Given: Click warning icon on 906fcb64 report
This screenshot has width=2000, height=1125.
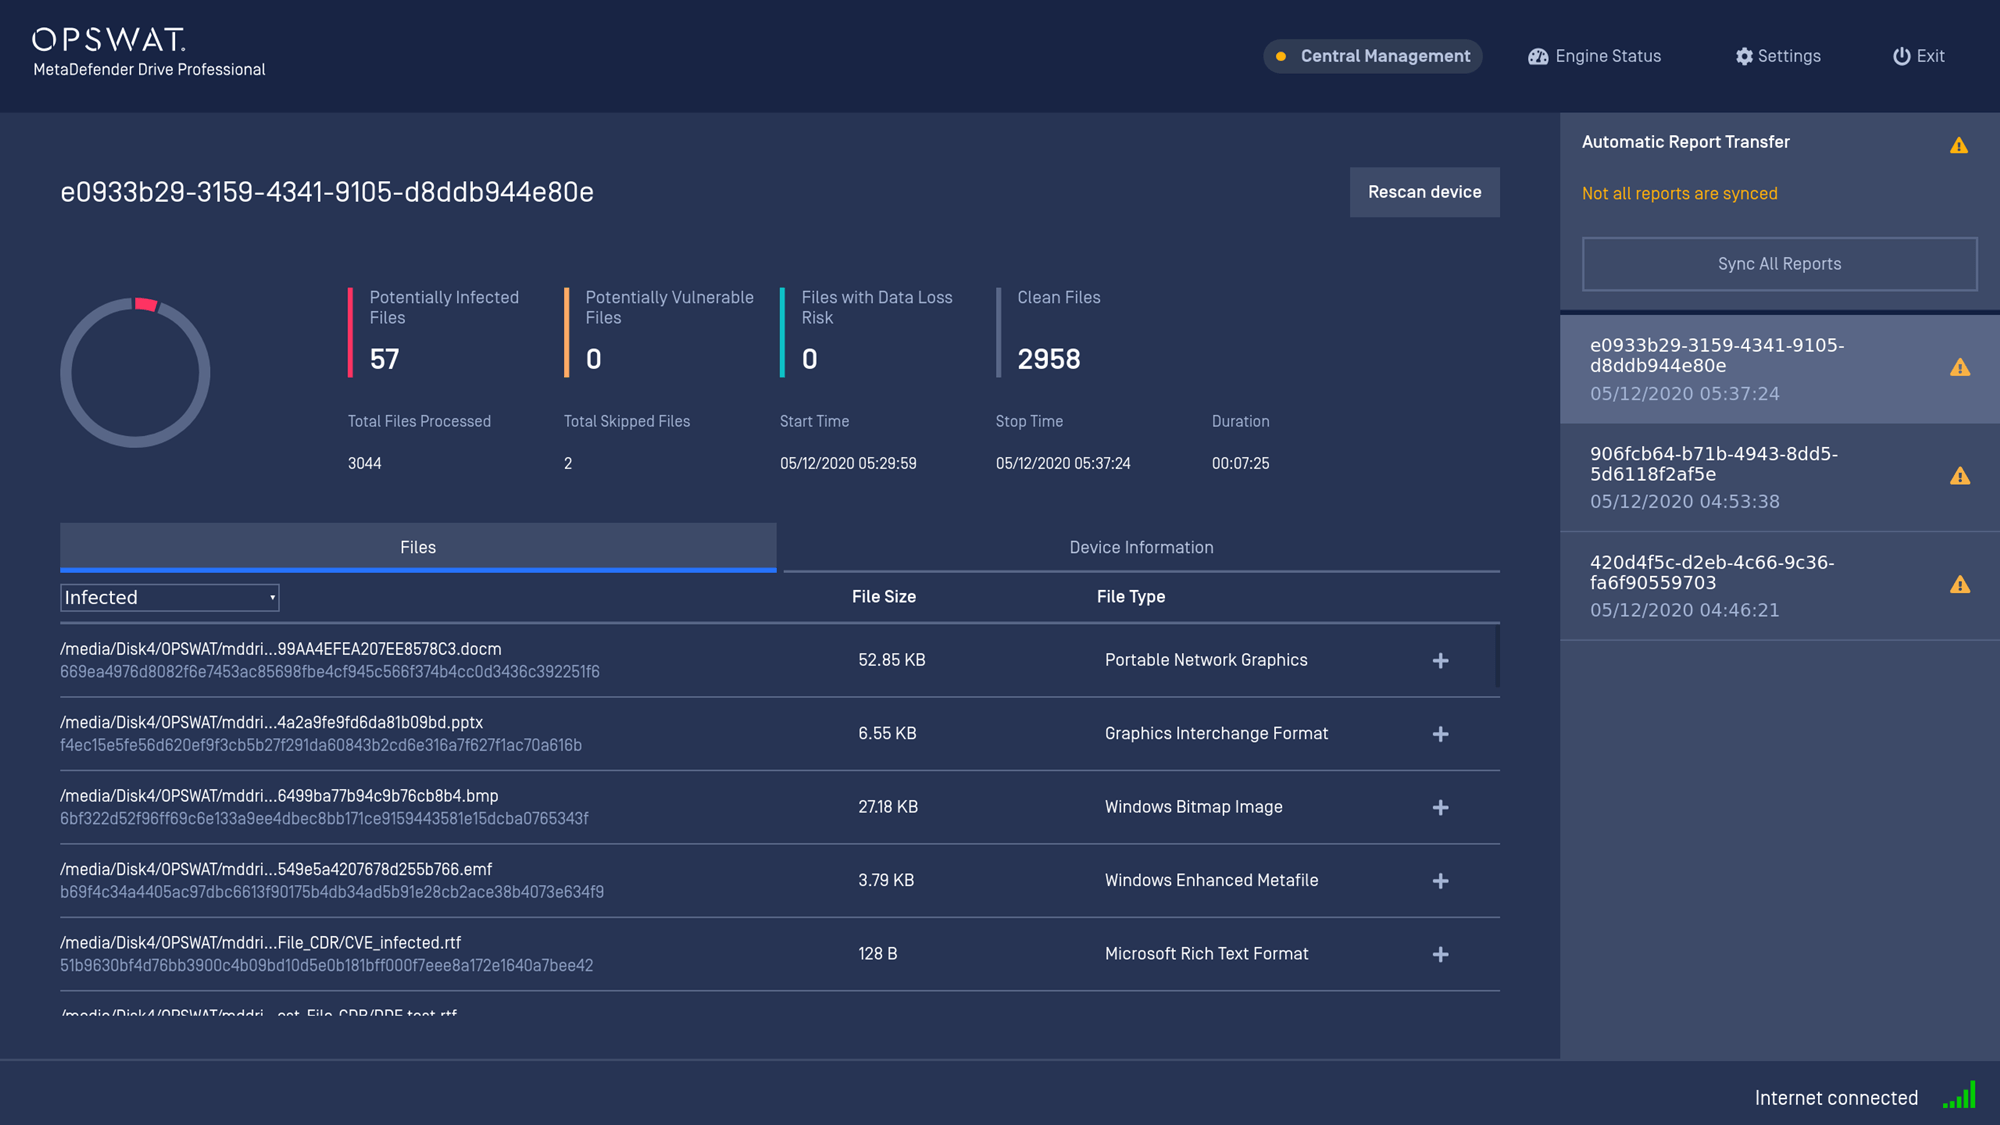Looking at the screenshot, I should pyautogui.click(x=1960, y=477).
